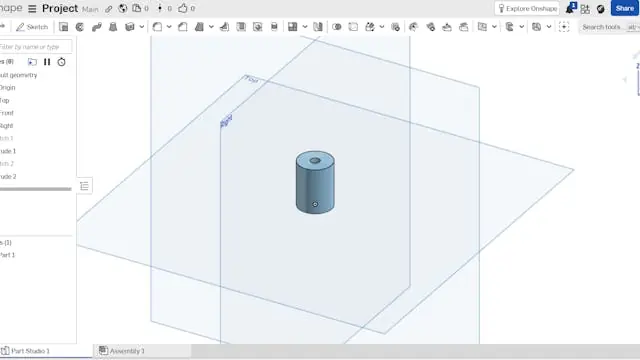Open the hamburger main menu

pos(32,9)
